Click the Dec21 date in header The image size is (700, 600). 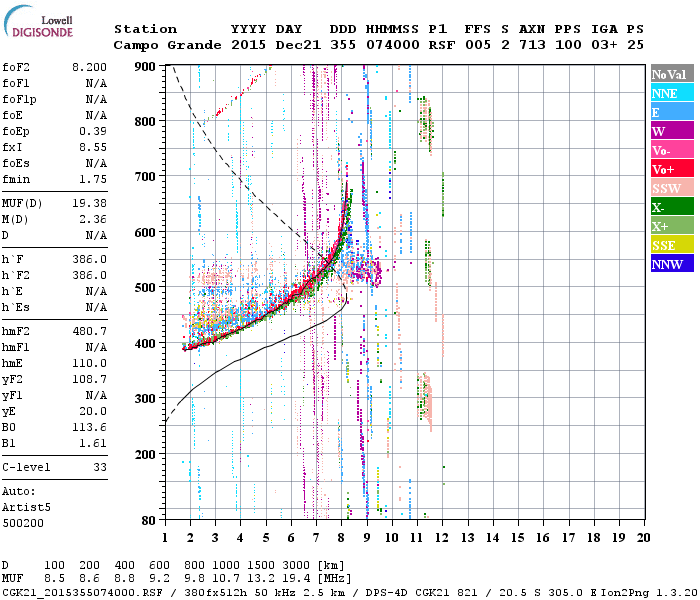click(298, 45)
